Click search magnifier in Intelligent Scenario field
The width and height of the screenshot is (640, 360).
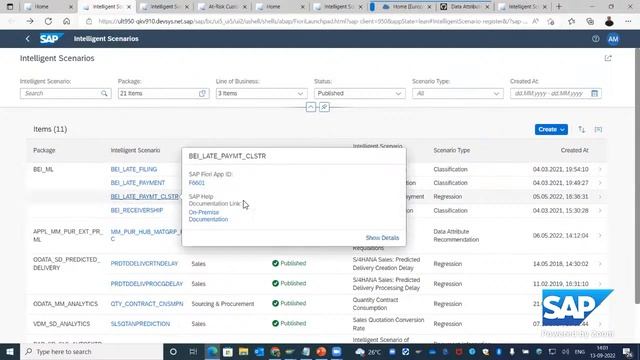pos(104,93)
